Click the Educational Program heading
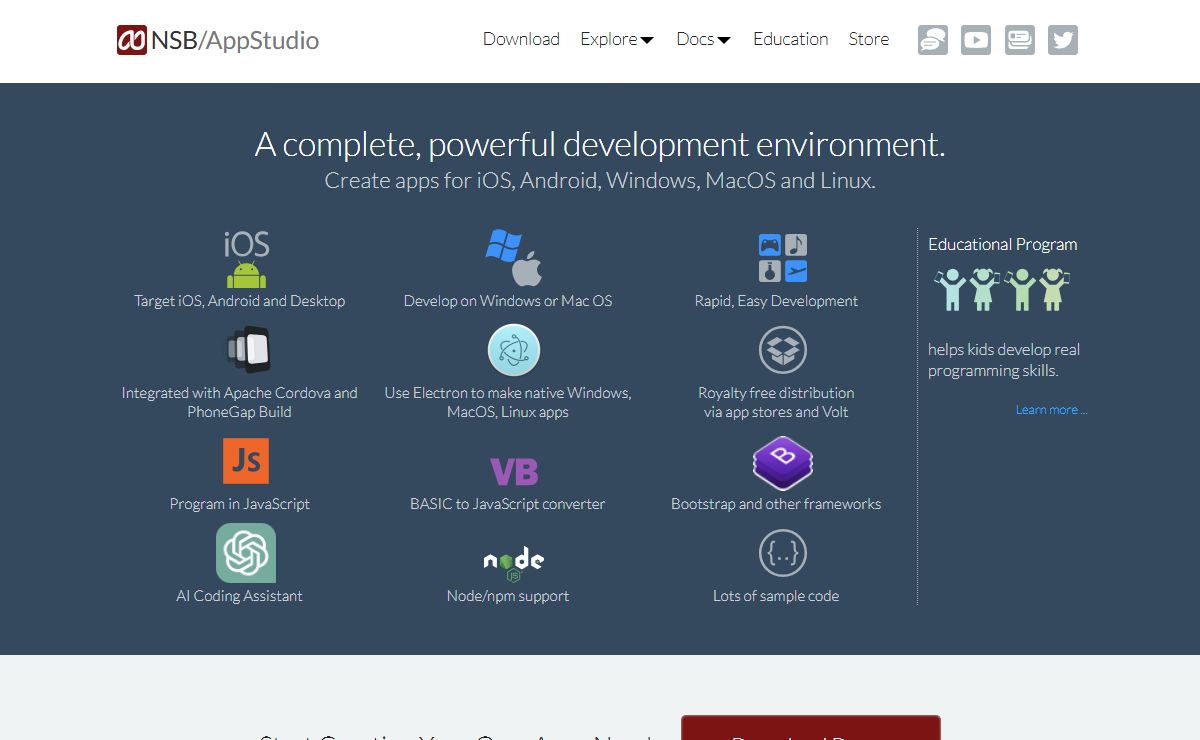Screen dimensions: 1200x740 [1003, 244]
